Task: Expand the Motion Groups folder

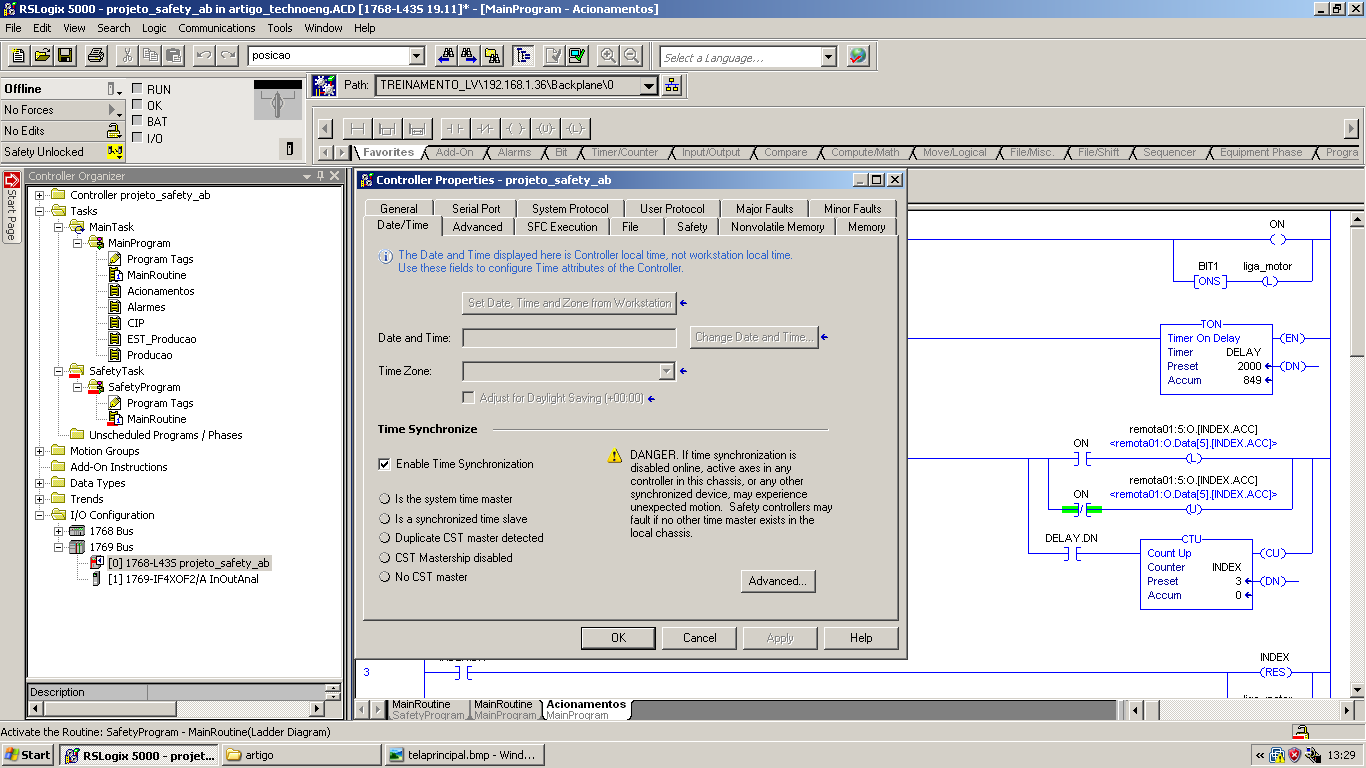Action: pos(40,451)
